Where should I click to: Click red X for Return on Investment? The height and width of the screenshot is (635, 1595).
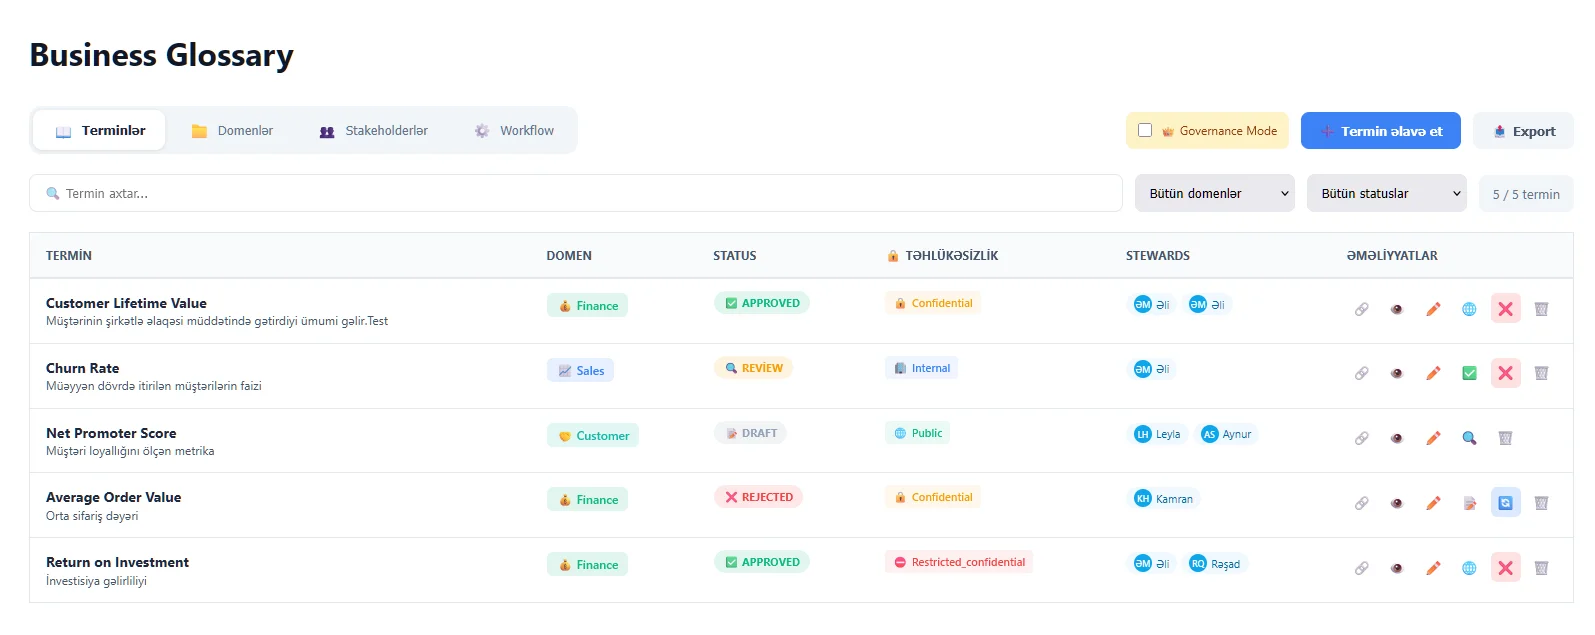point(1505,568)
